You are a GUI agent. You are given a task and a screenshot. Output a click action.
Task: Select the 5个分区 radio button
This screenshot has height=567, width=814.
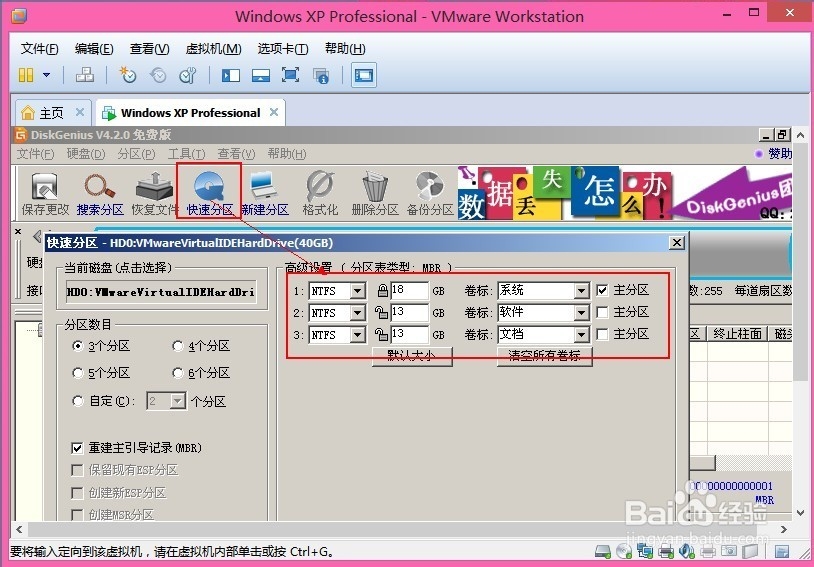coord(78,373)
